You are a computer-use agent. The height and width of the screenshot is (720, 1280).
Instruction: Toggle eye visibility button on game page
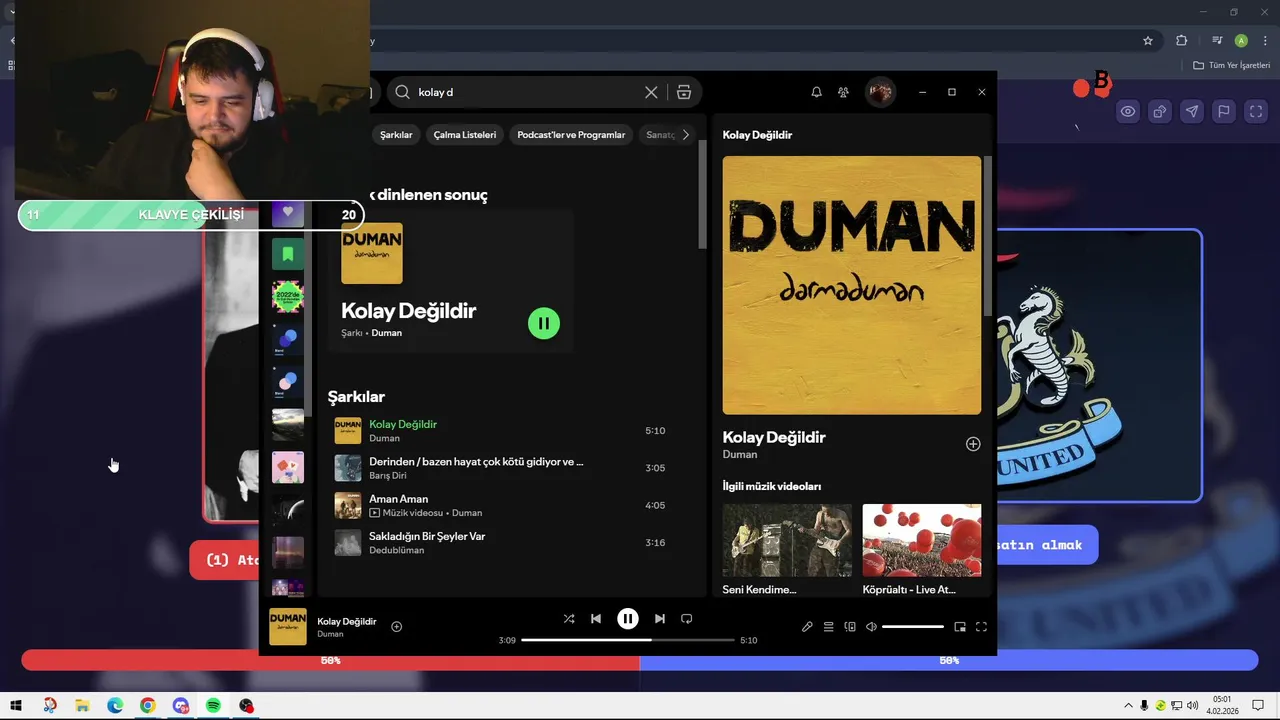coord(1128,111)
